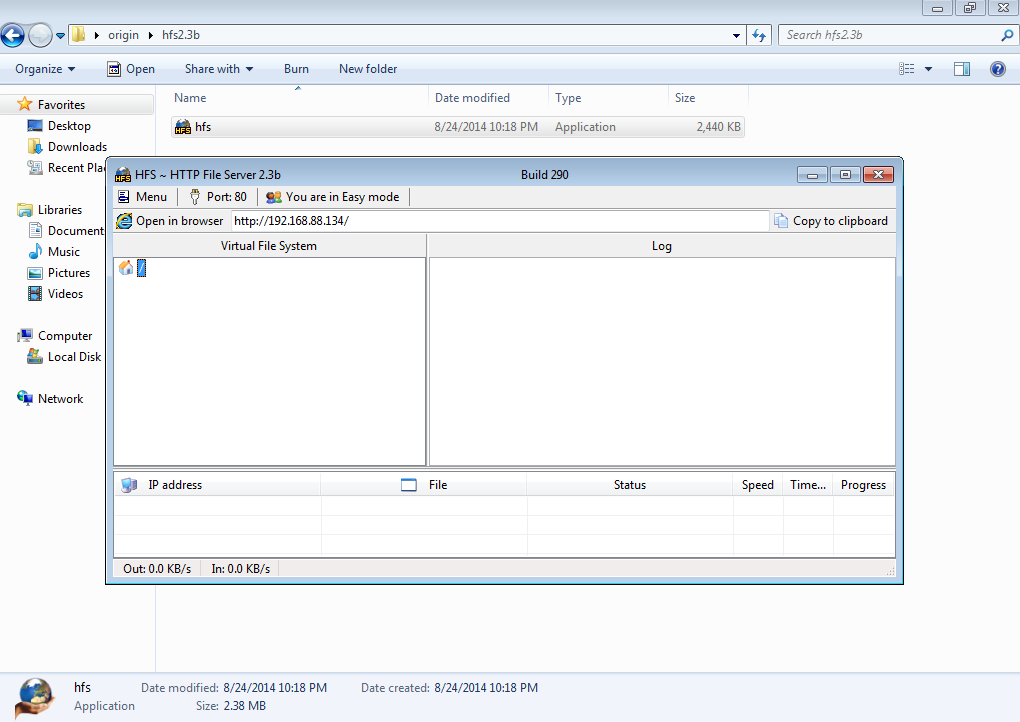Click the two-users icon for Easy mode
Screen dimensions: 1020x722
click(x=274, y=197)
